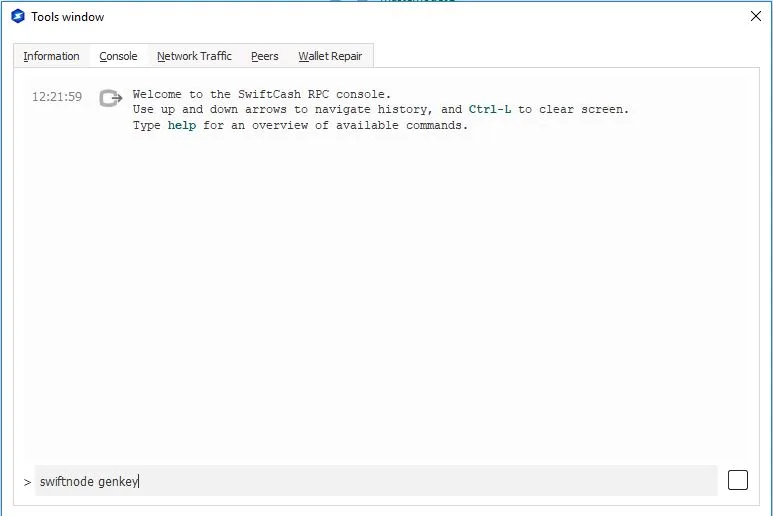Click the 'Tools window' title text

point(68,17)
